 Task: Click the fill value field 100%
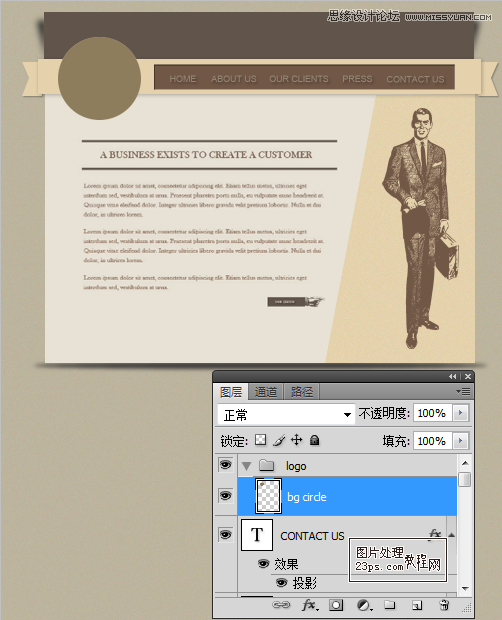click(432, 440)
